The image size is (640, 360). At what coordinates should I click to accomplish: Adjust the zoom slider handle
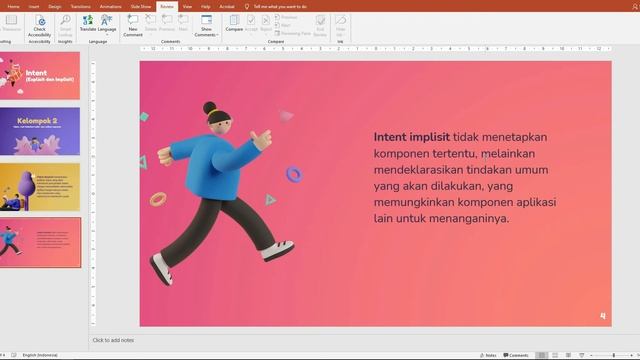click(614, 356)
